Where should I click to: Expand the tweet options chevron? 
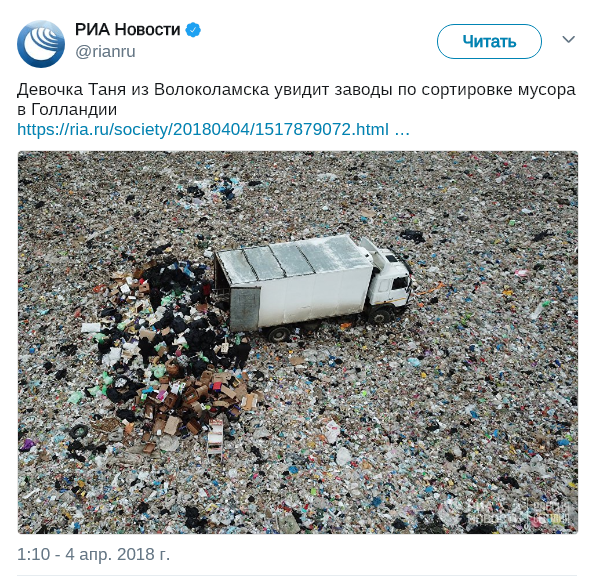click(568, 39)
